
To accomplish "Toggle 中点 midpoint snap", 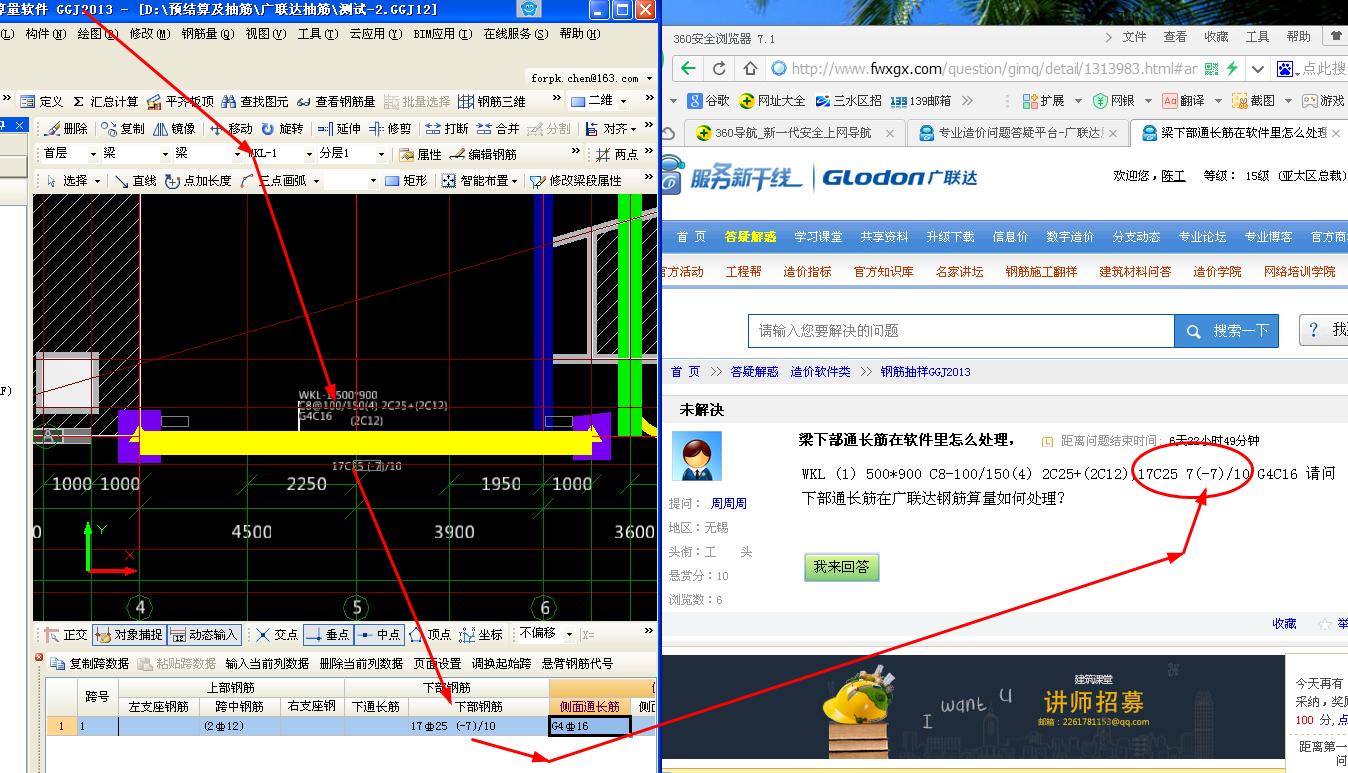I will click(379, 634).
